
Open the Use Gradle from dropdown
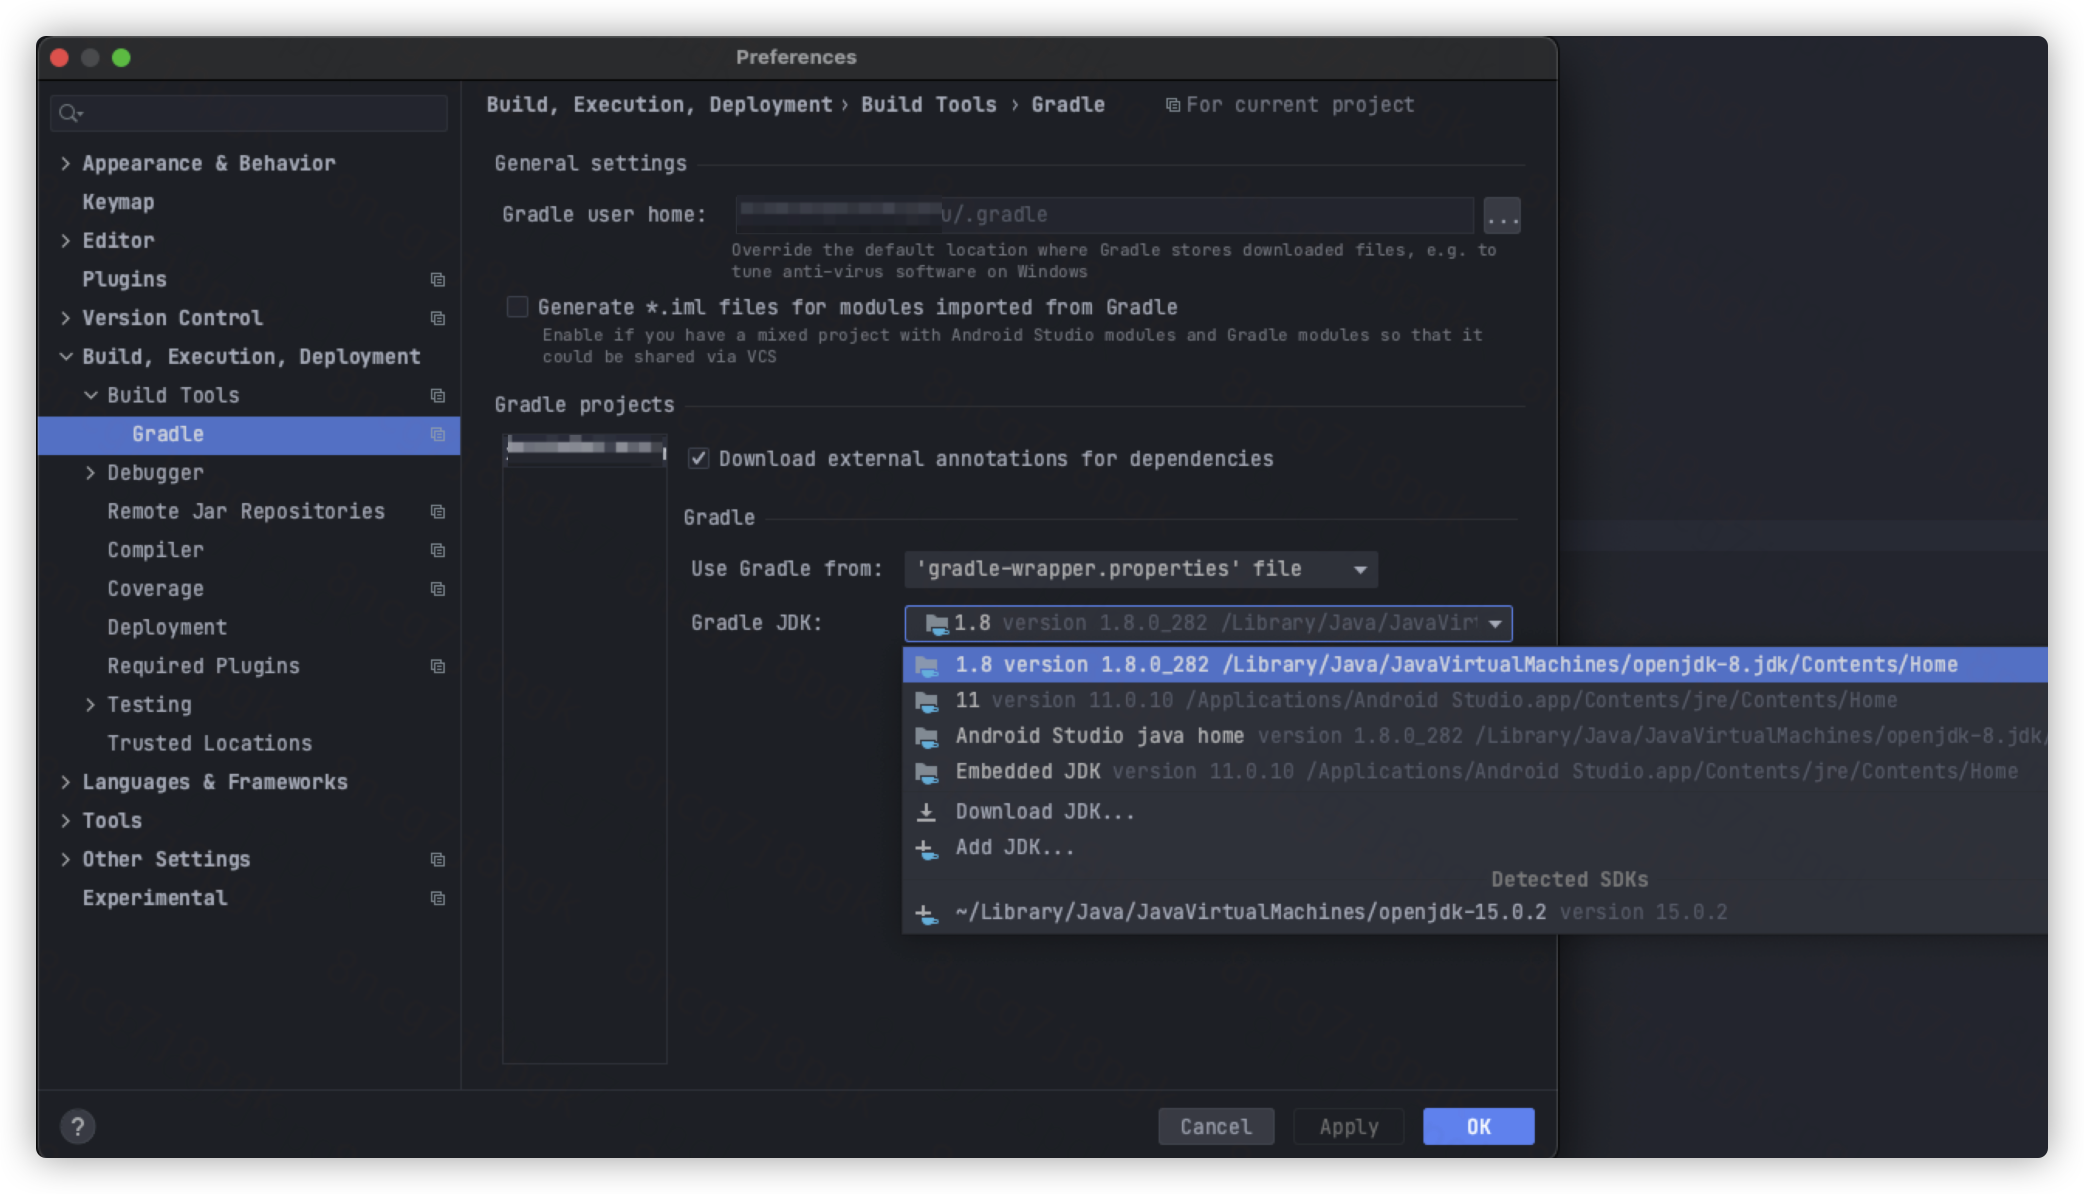point(1138,568)
